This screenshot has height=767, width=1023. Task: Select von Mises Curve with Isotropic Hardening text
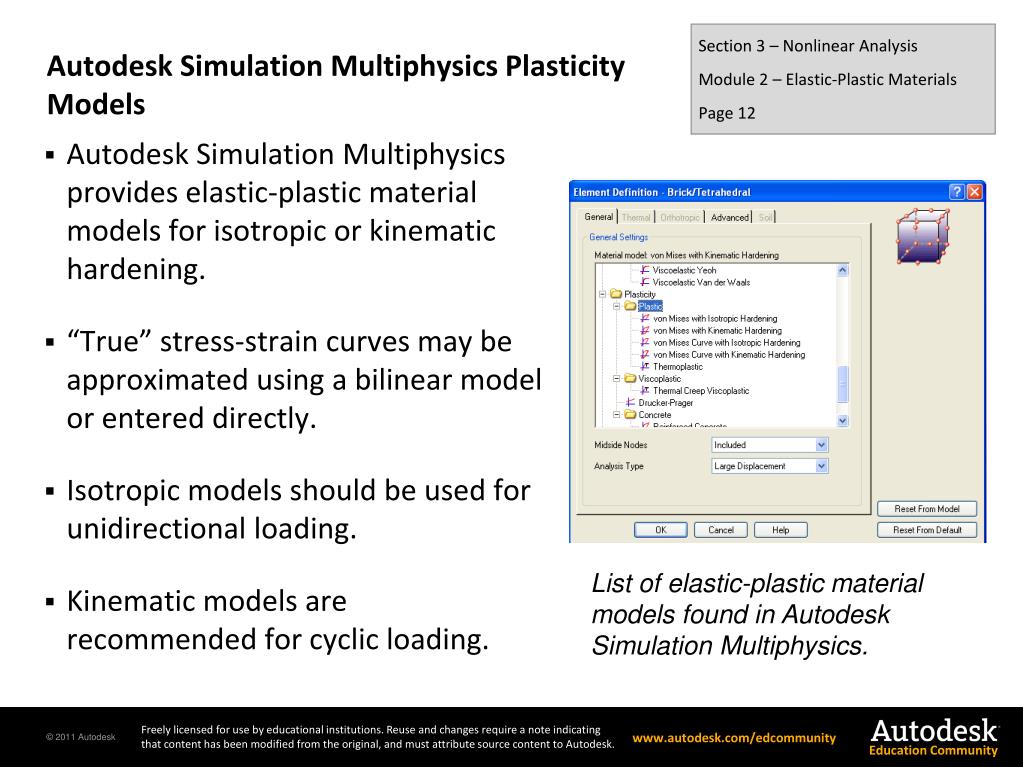coord(726,342)
